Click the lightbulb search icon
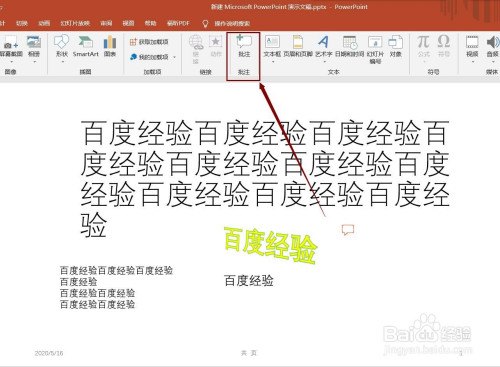The width and height of the screenshot is (500, 367). [205, 23]
